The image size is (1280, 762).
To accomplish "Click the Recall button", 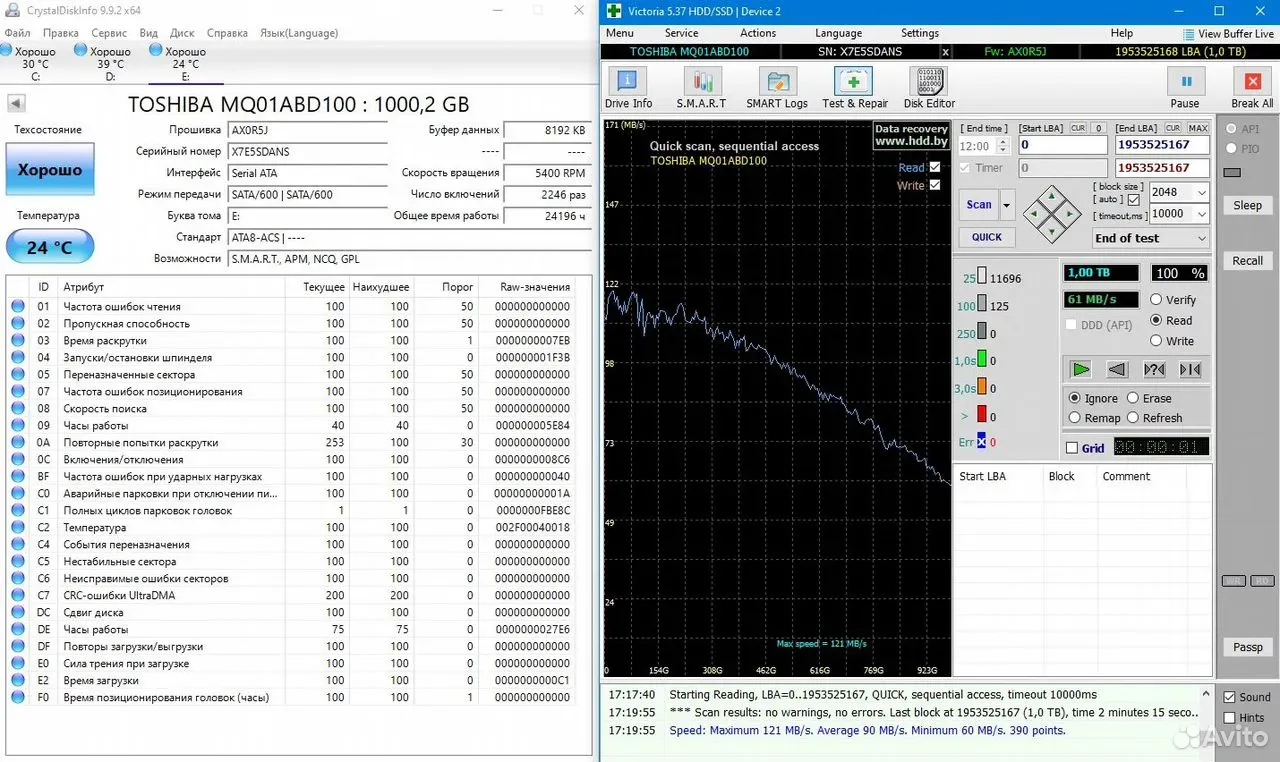I will click(x=1247, y=261).
